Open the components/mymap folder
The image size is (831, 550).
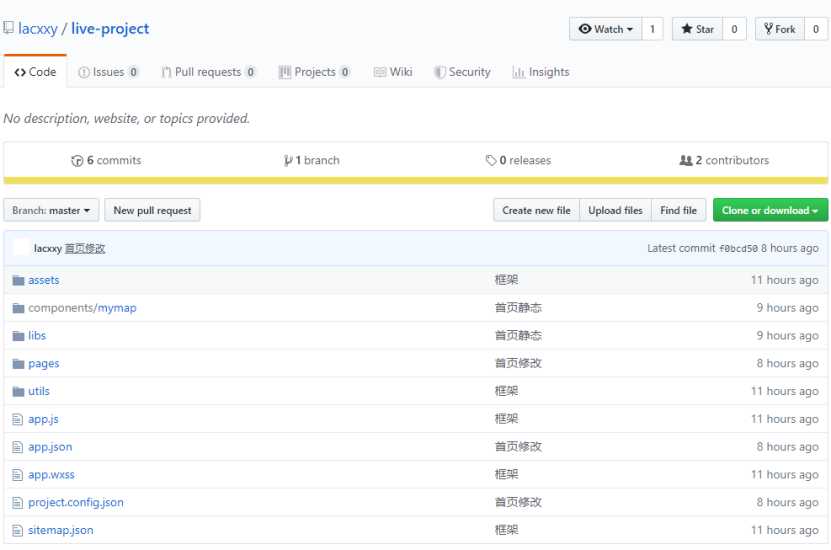click(82, 308)
